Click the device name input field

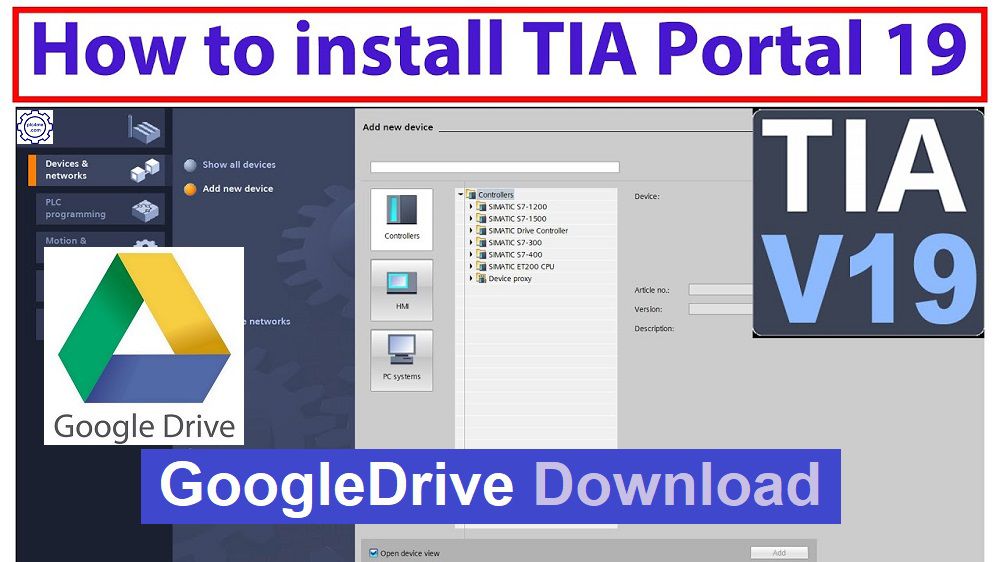(494, 167)
